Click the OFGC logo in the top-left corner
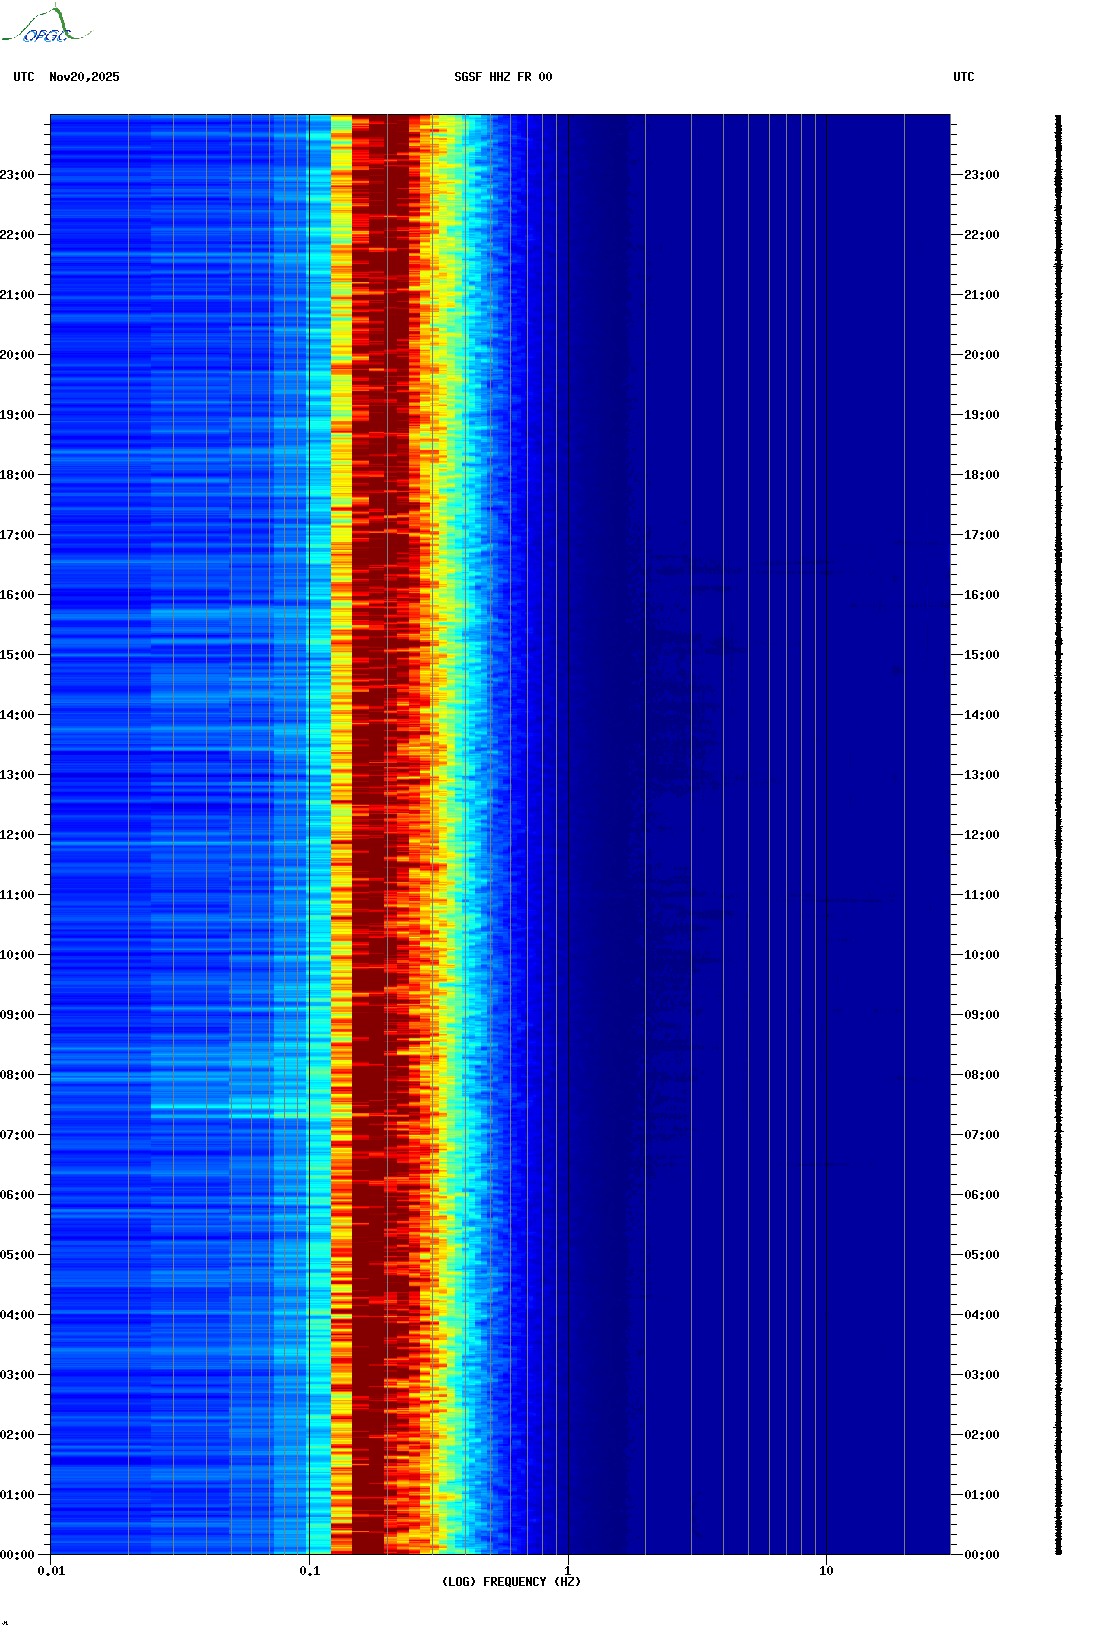 click(x=46, y=26)
